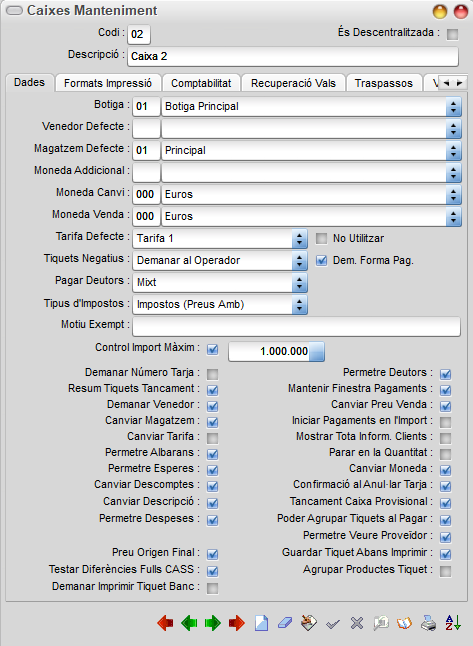Click the eraser icon in bottom toolbar
The height and width of the screenshot is (646, 473).
[x=285, y=623]
